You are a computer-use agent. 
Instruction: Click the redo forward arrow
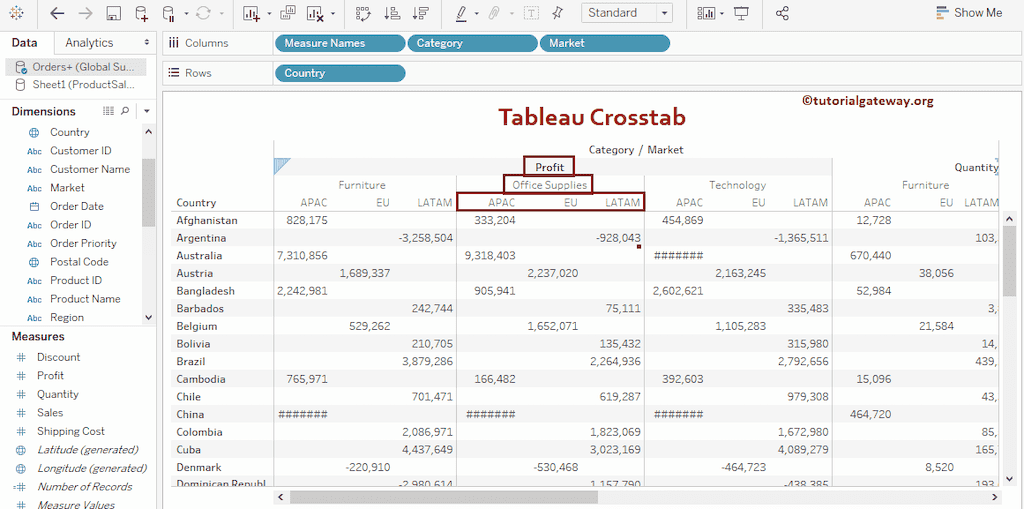pyautogui.click(x=85, y=13)
